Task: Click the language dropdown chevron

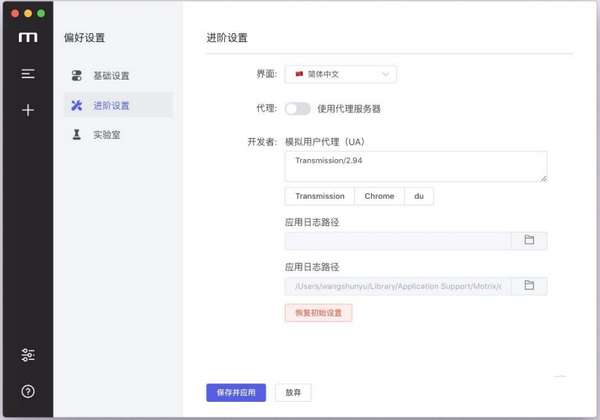Action: tap(386, 74)
